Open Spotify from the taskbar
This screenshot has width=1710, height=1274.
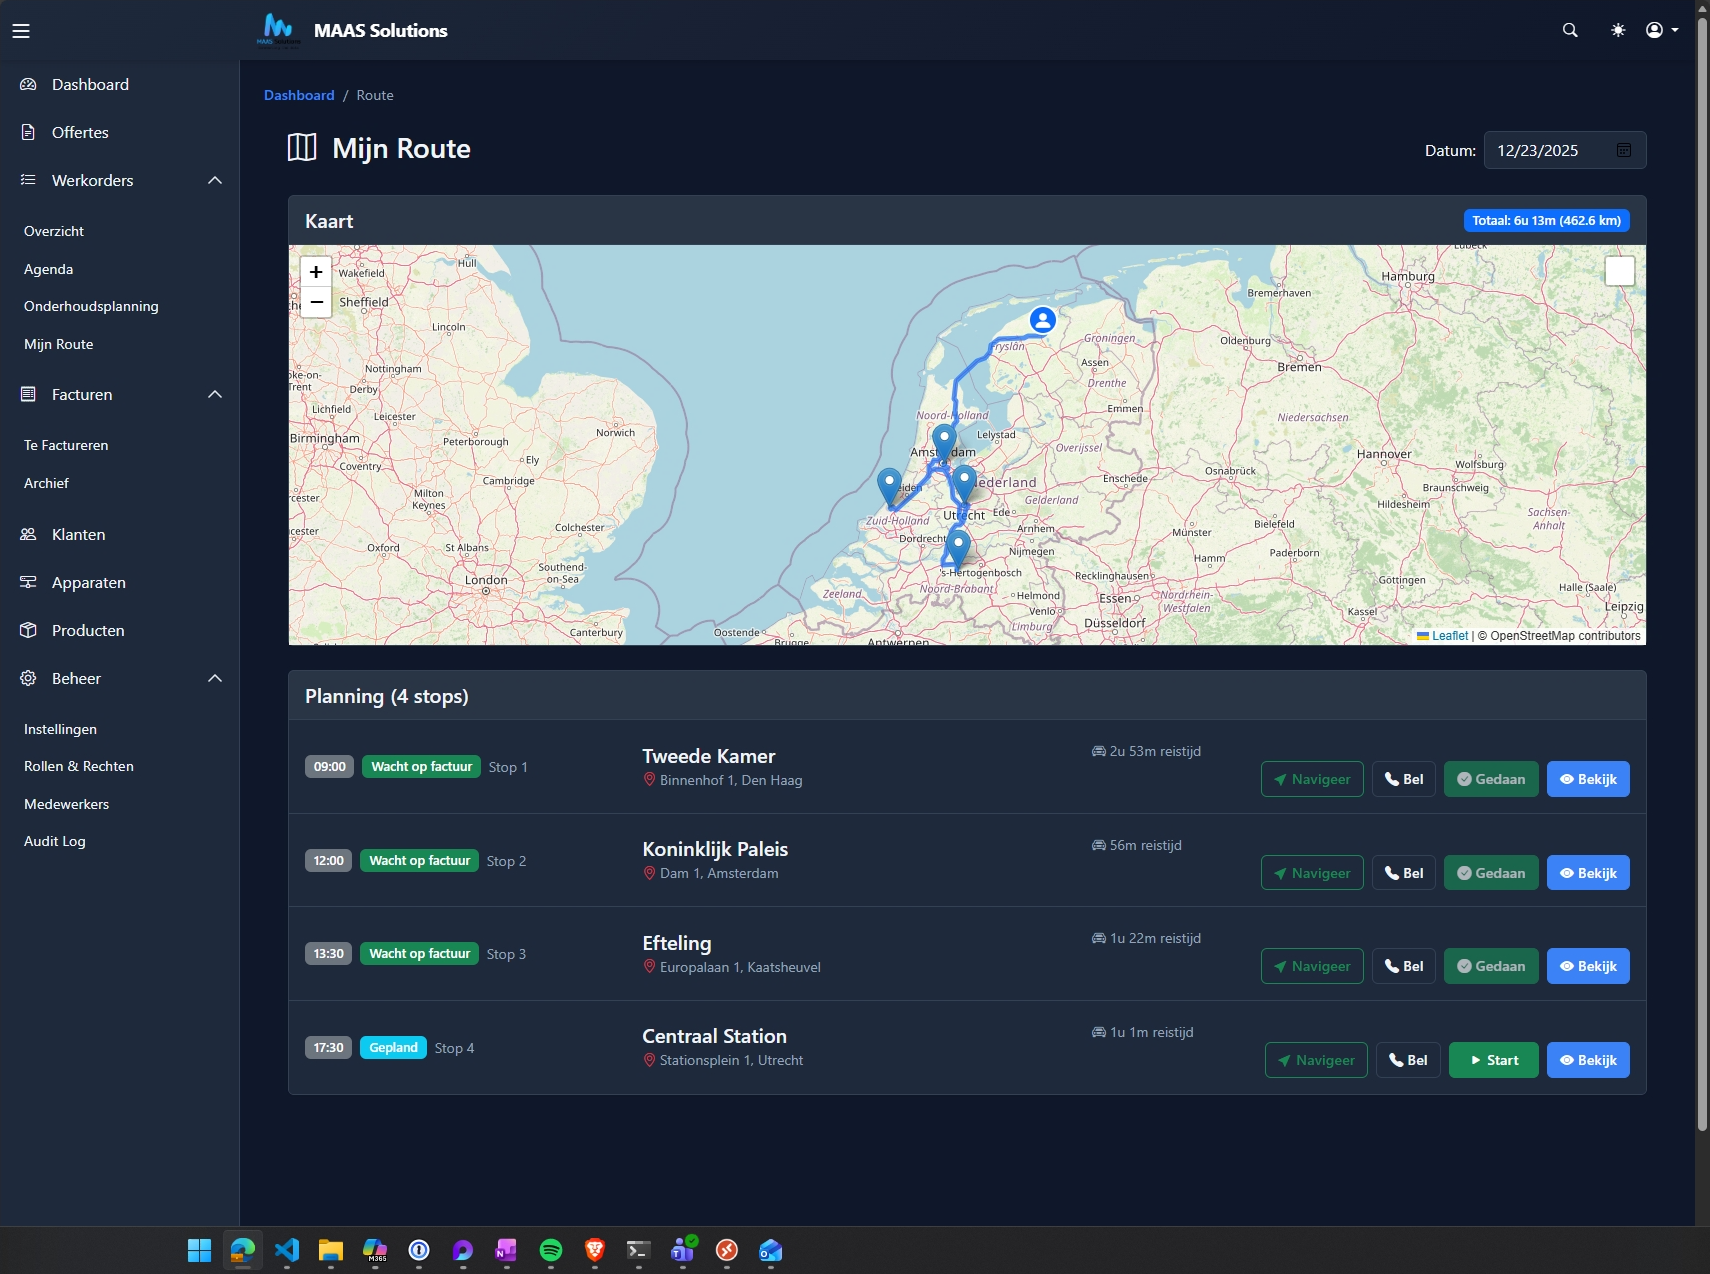pos(551,1250)
